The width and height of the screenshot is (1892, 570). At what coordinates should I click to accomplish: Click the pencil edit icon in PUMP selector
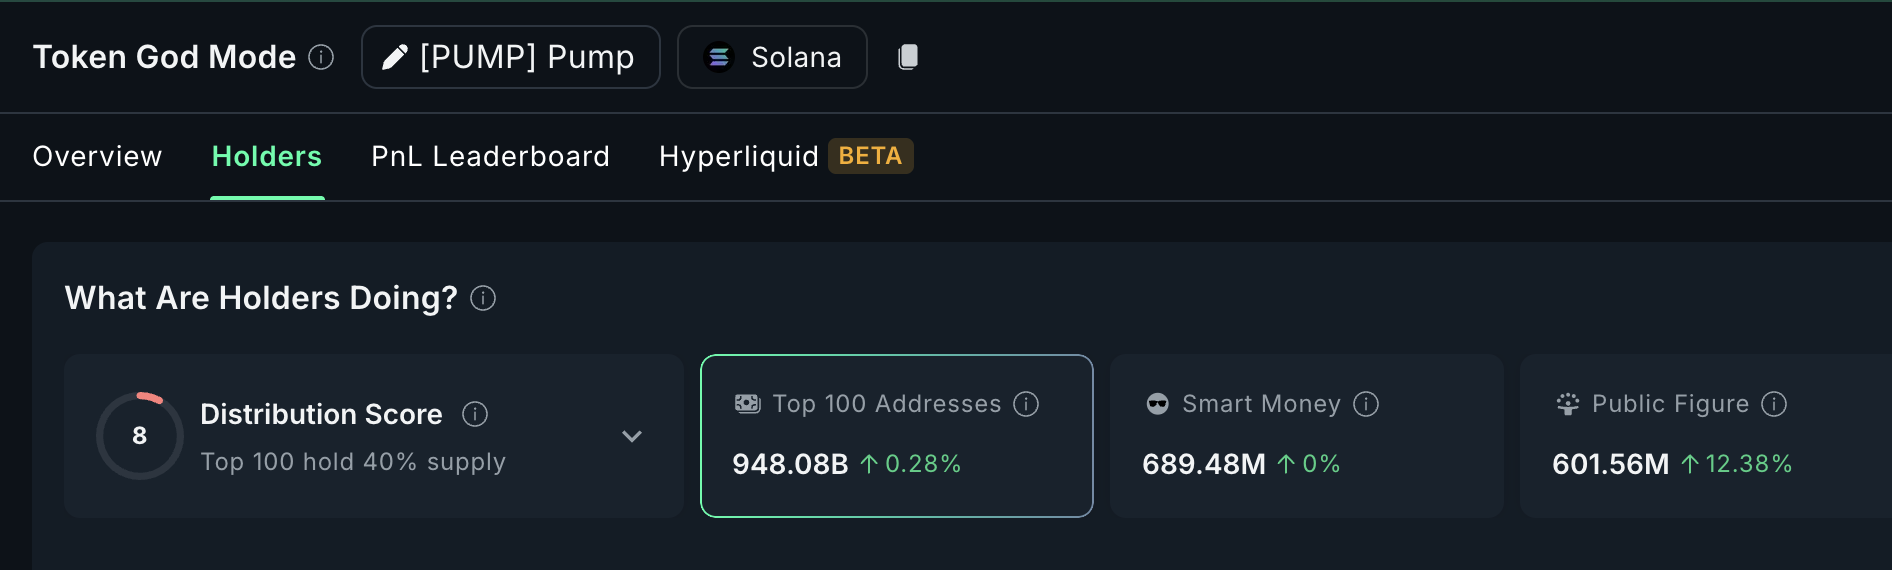pyautogui.click(x=395, y=57)
